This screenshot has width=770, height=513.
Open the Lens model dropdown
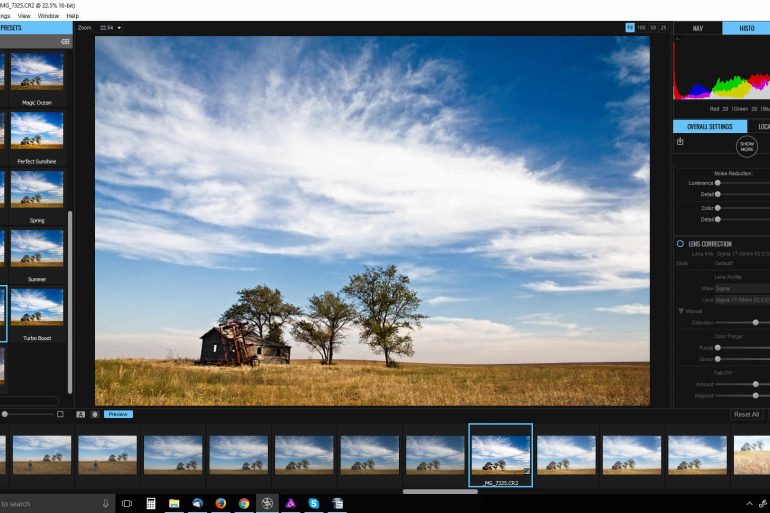click(742, 299)
